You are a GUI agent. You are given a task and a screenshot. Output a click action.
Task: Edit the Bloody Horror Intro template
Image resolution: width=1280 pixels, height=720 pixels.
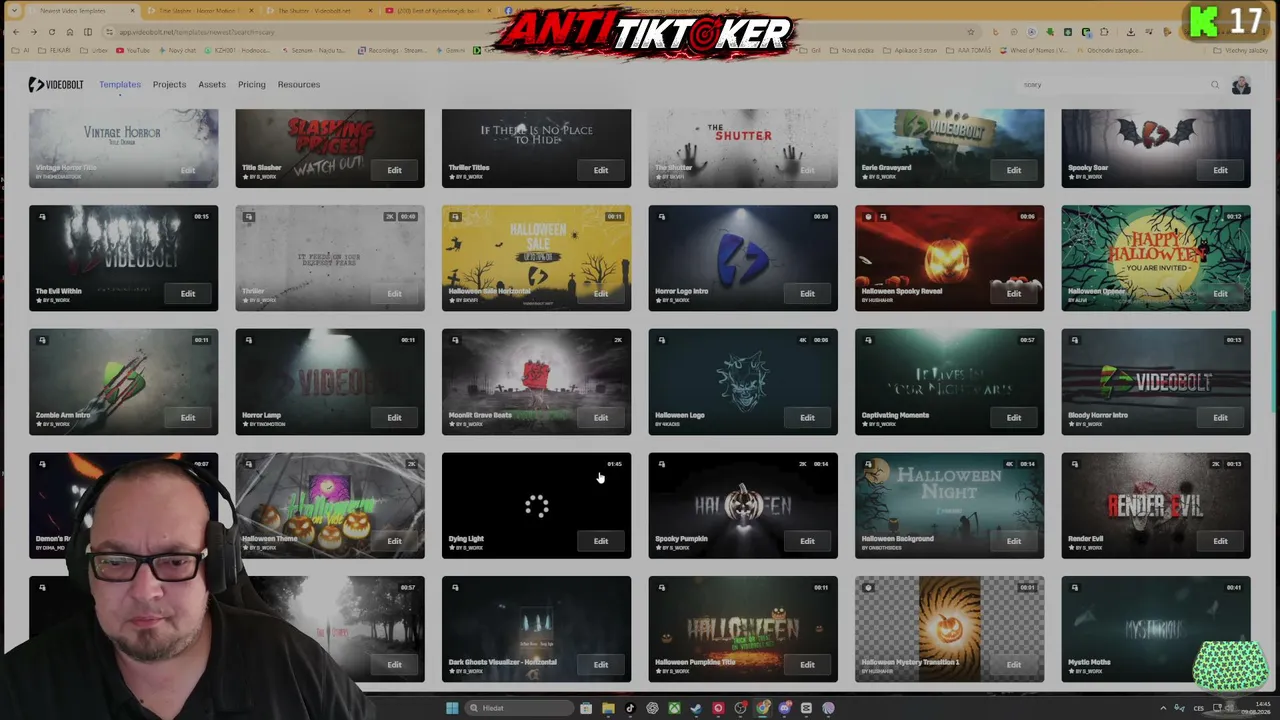pos(1220,418)
